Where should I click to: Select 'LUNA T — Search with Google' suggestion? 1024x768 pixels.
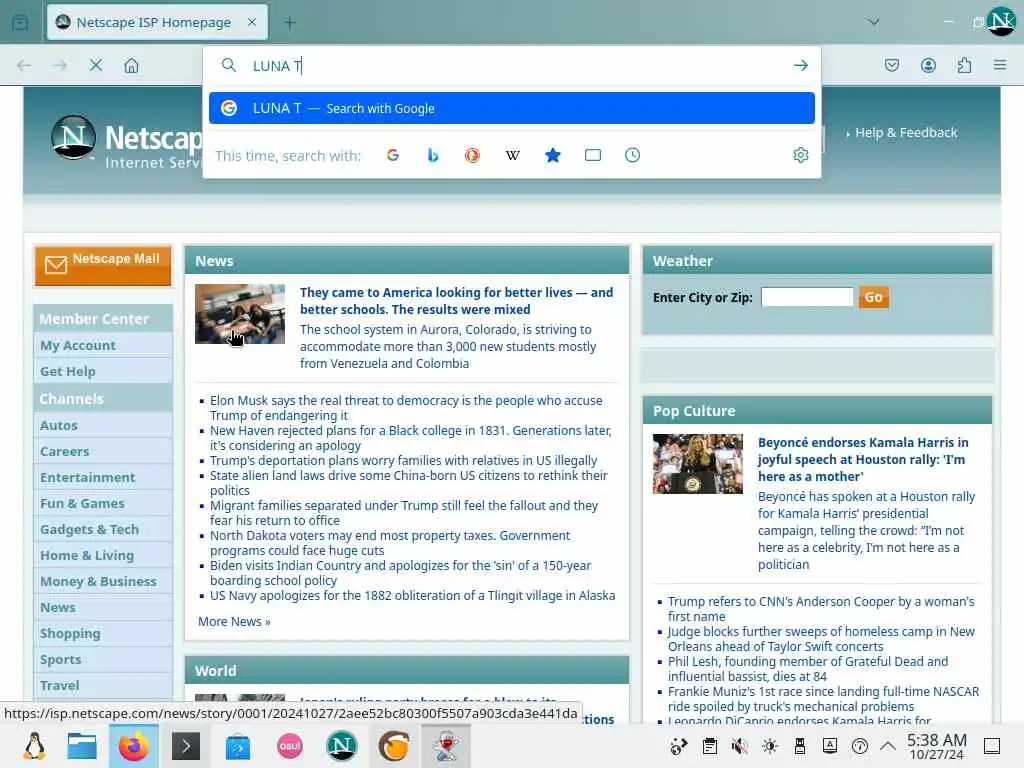511,108
